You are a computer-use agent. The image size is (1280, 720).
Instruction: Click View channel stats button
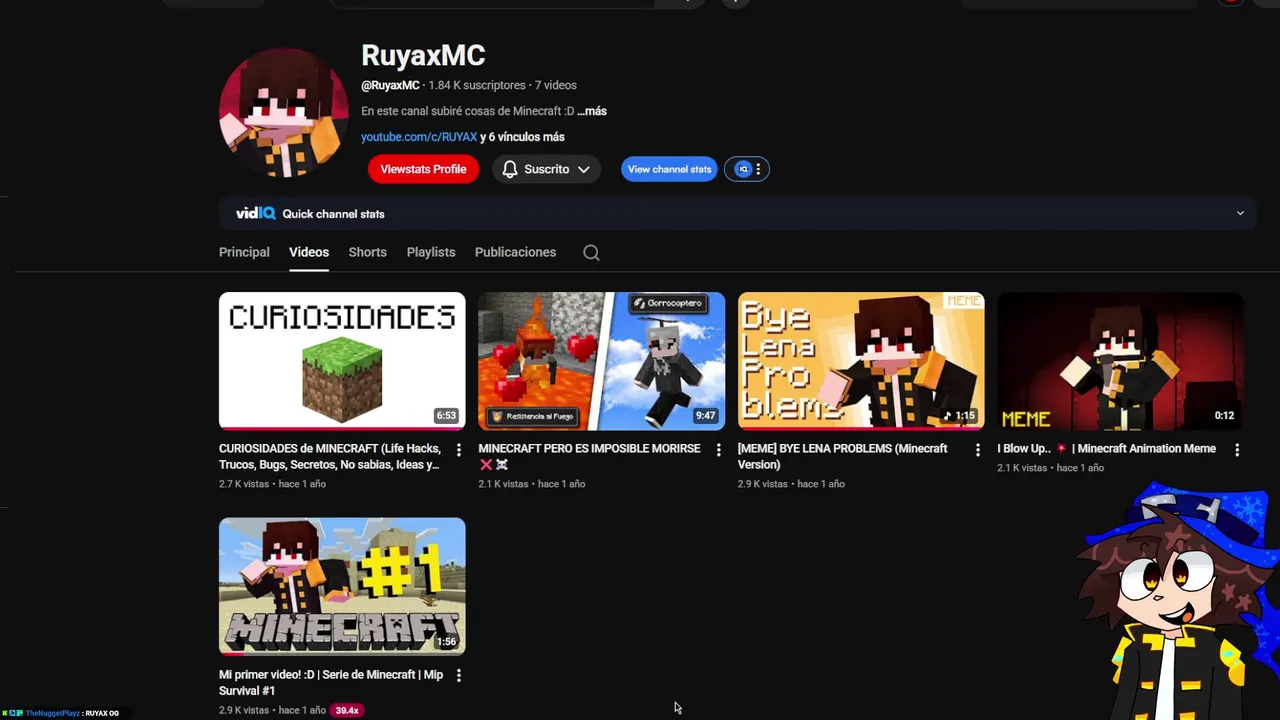(x=669, y=169)
